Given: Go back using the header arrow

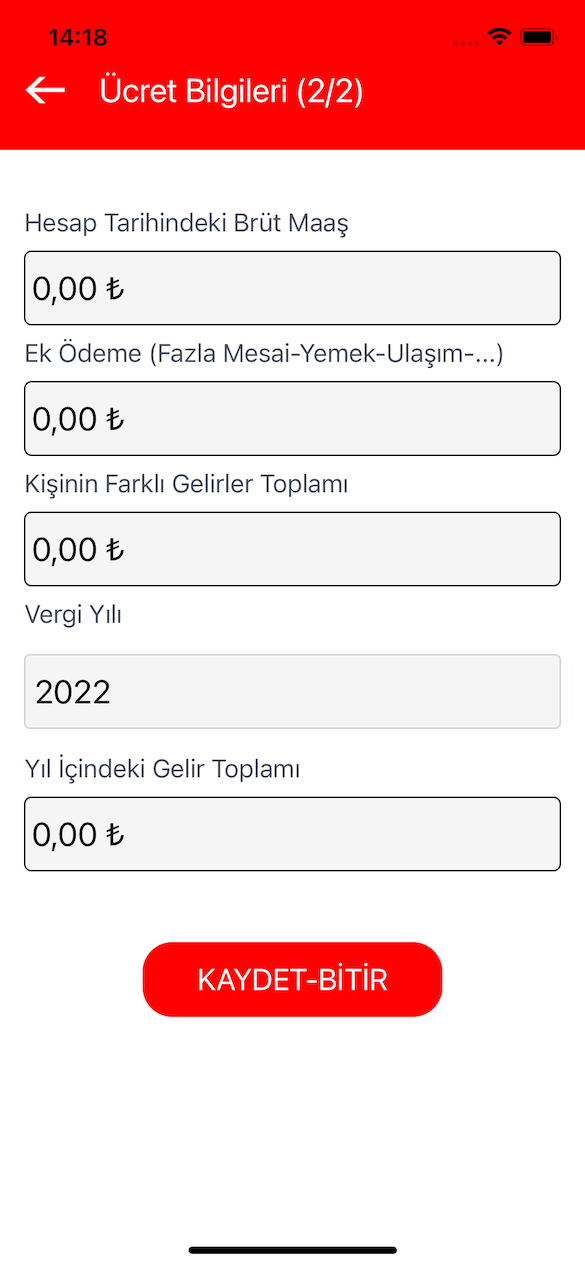Looking at the screenshot, I should tap(45, 91).
